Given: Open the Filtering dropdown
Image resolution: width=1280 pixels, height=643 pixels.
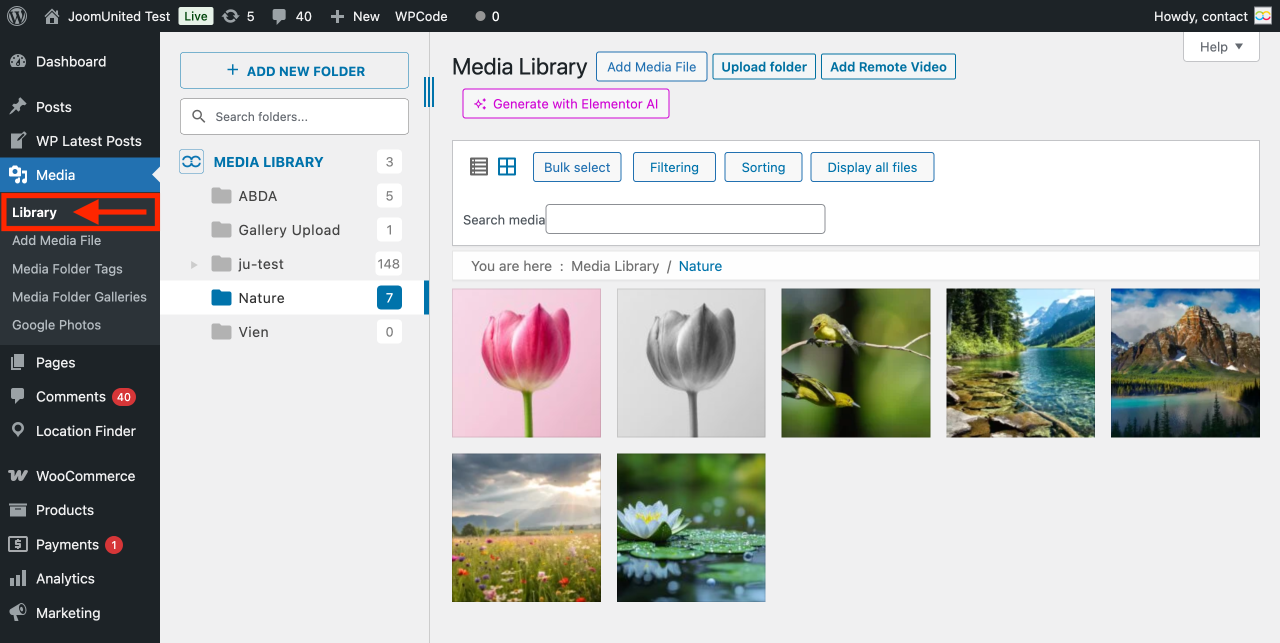Looking at the screenshot, I should click(674, 167).
